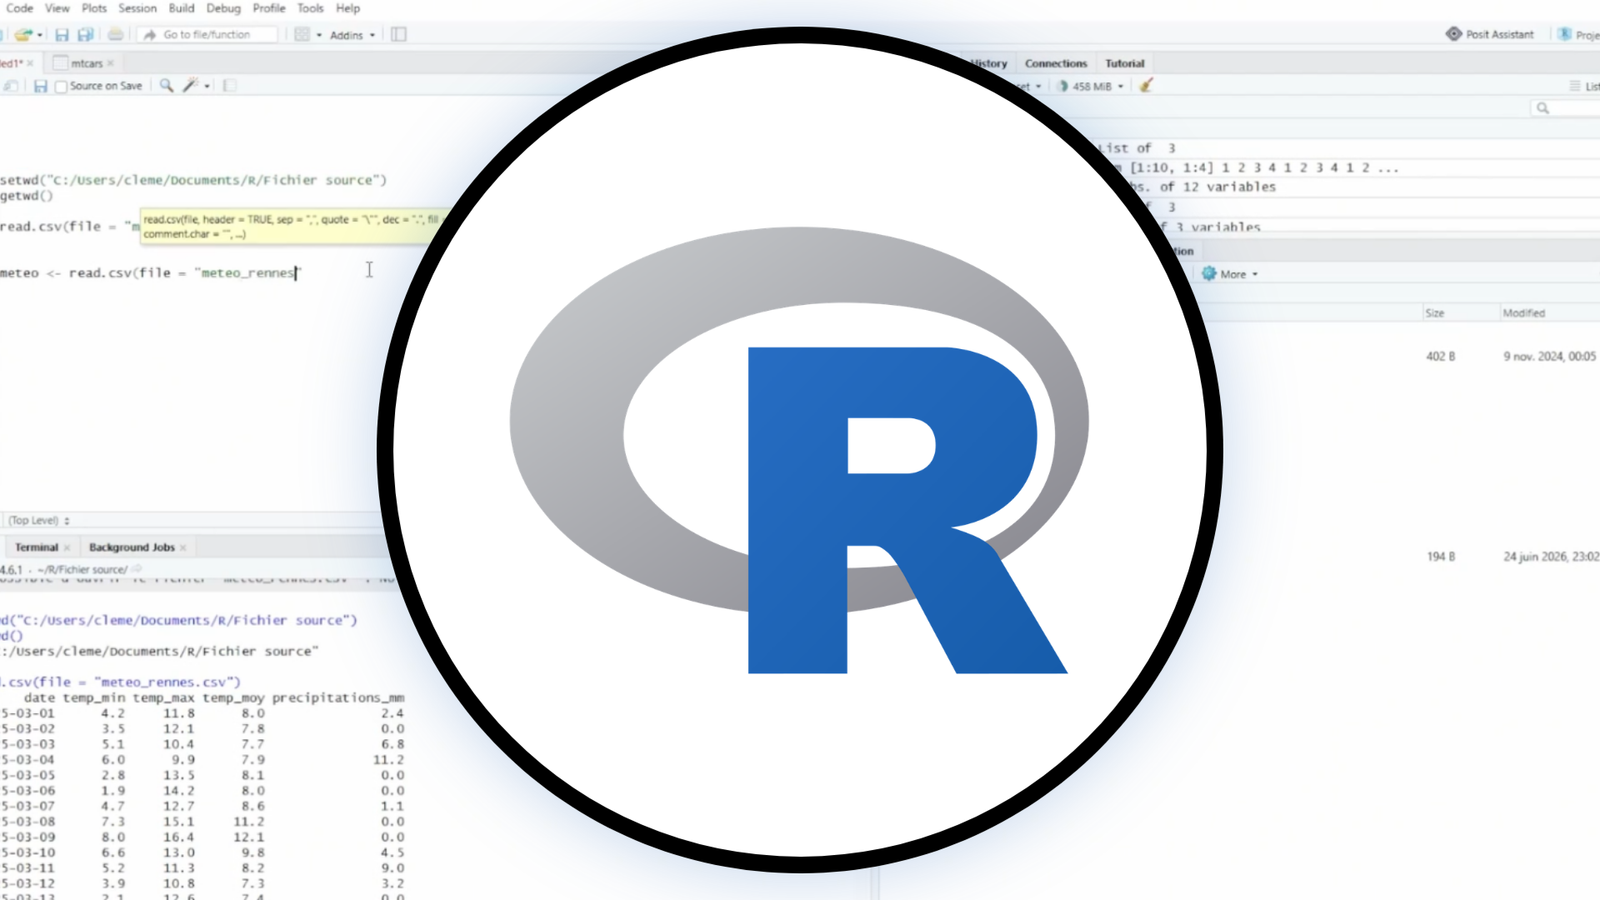Open the (Top Level) scope selector
This screenshot has height=900, width=1600.
pos(39,520)
